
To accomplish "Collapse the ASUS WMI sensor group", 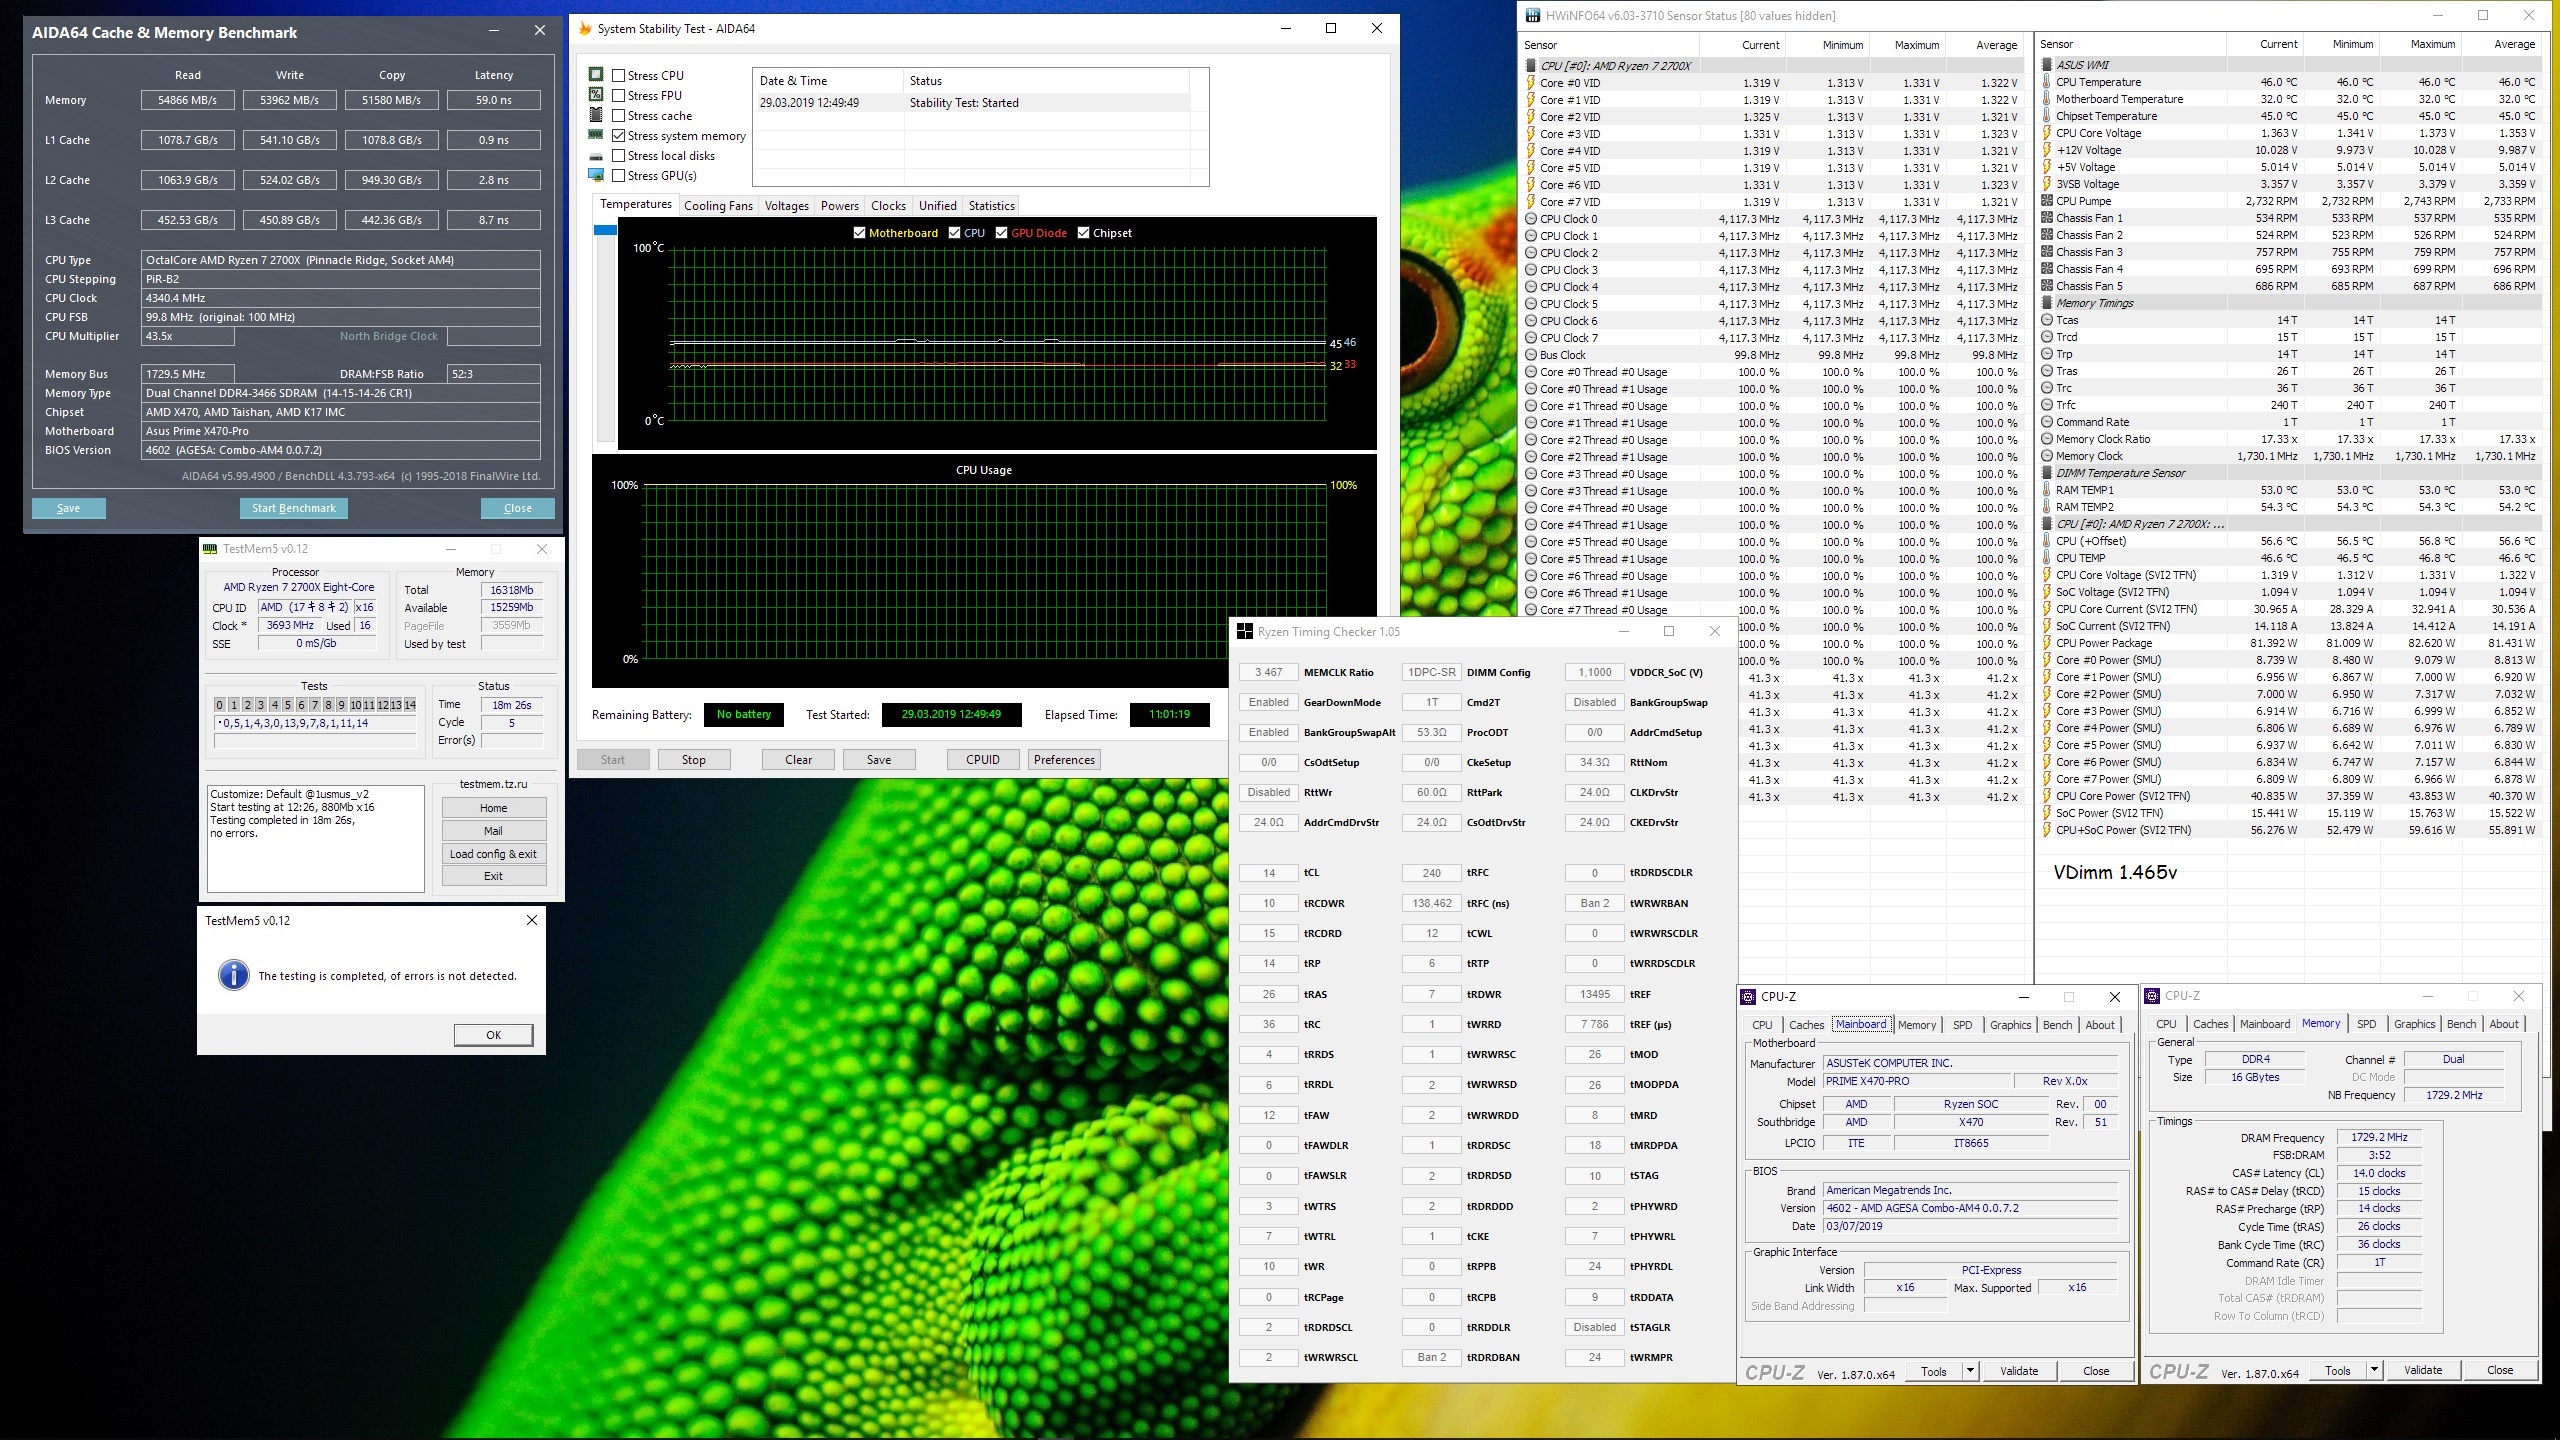I will tap(2046, 65).
